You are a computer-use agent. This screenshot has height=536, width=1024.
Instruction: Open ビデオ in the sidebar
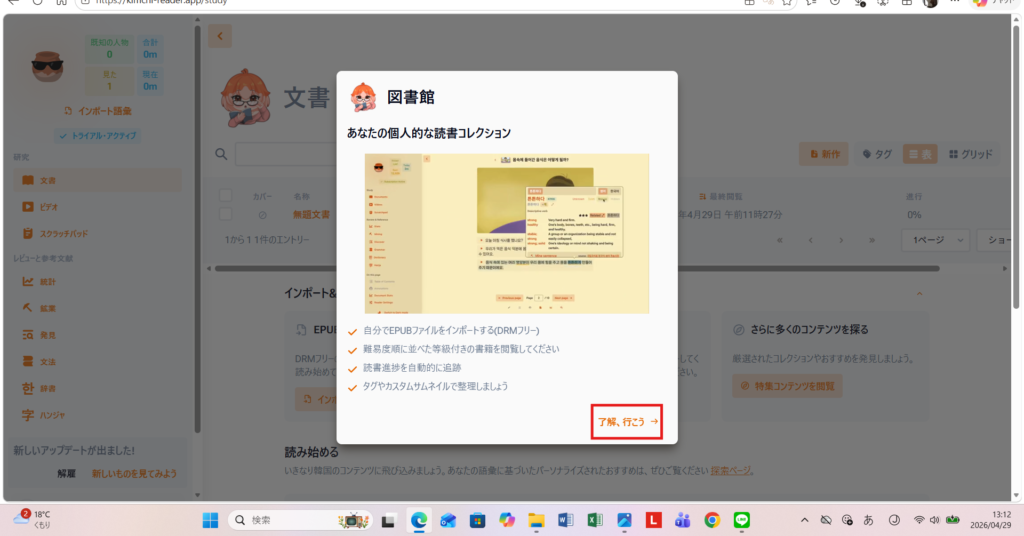coord(97,207)
